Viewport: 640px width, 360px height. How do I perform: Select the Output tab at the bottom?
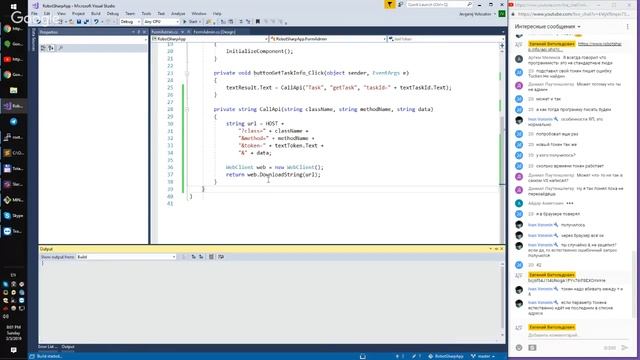coord(68,347)
